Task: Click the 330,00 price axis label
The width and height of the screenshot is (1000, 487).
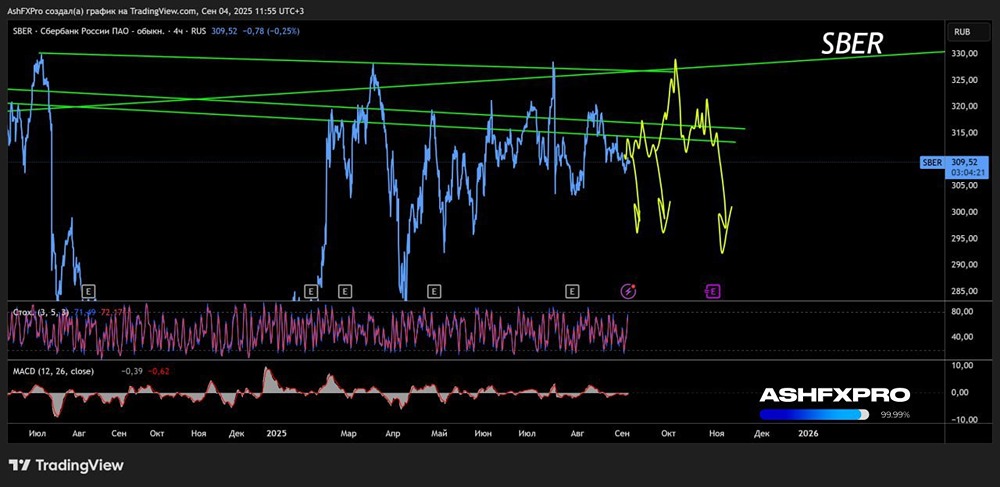Action: (x=963, y=54)
